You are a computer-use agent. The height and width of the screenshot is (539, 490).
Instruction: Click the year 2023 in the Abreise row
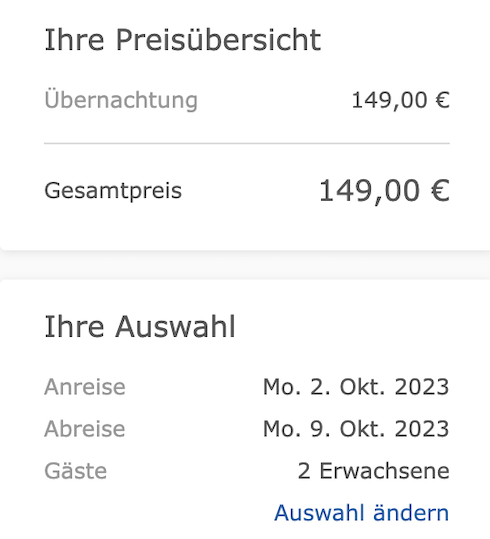point(422,429)
